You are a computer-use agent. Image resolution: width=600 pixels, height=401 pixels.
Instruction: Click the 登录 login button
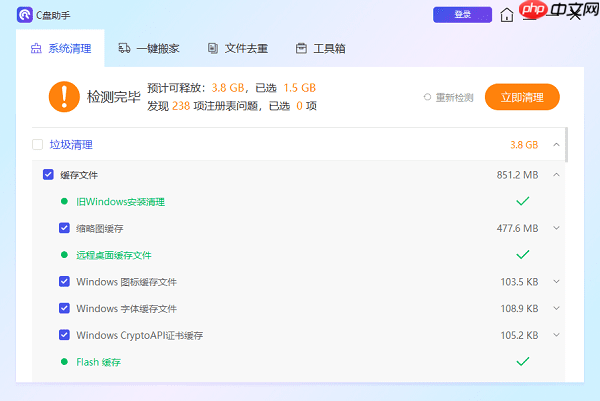462,15
